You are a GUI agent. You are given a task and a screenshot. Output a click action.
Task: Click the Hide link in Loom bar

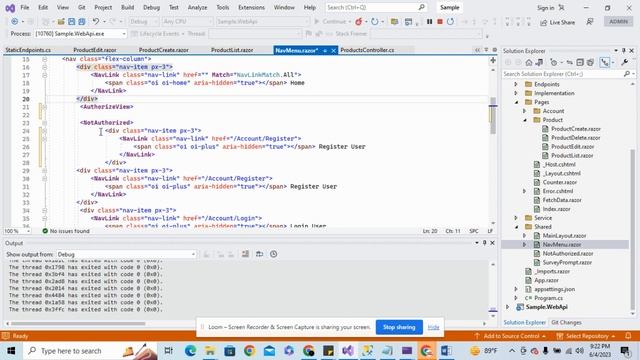433,327
